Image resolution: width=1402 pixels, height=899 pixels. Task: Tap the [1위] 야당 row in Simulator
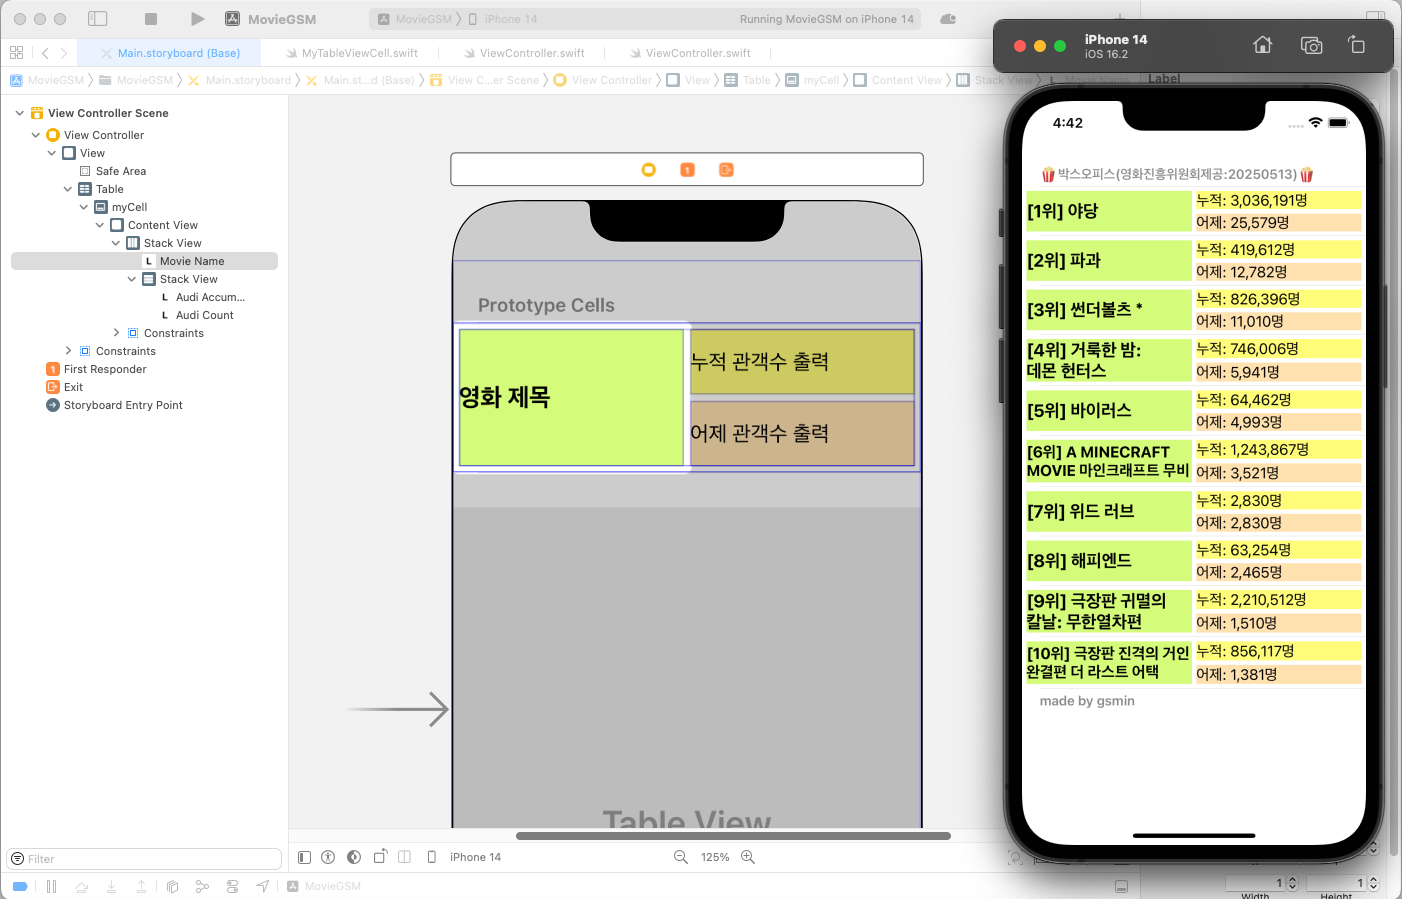tap(1194, 211)
